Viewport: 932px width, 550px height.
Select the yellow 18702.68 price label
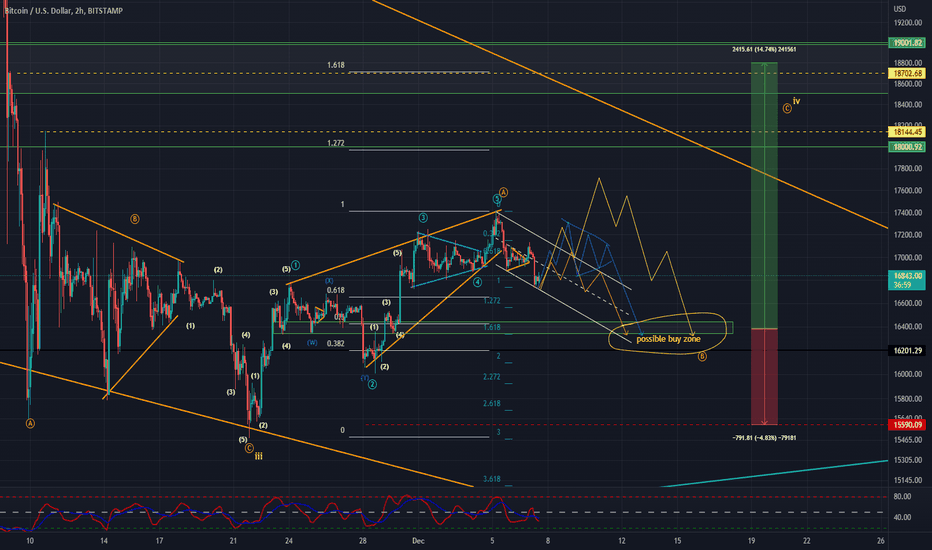[907, 73]
